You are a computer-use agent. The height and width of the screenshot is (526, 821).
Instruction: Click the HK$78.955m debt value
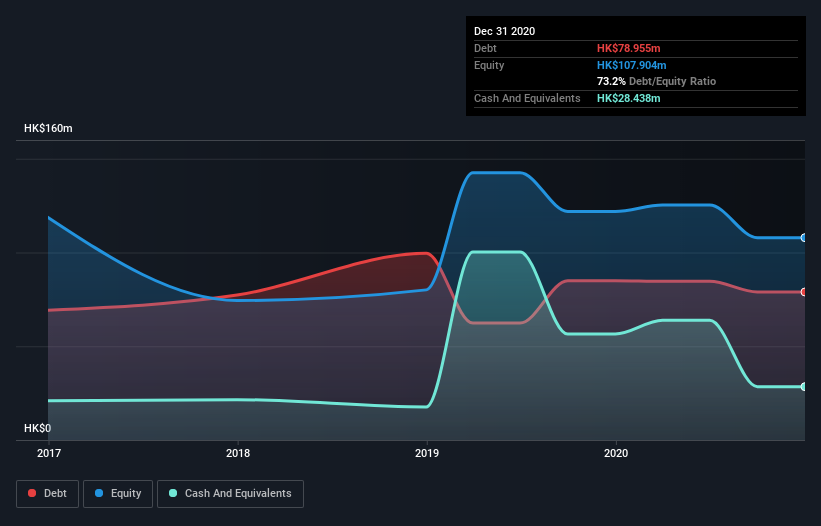click(628, 48)
